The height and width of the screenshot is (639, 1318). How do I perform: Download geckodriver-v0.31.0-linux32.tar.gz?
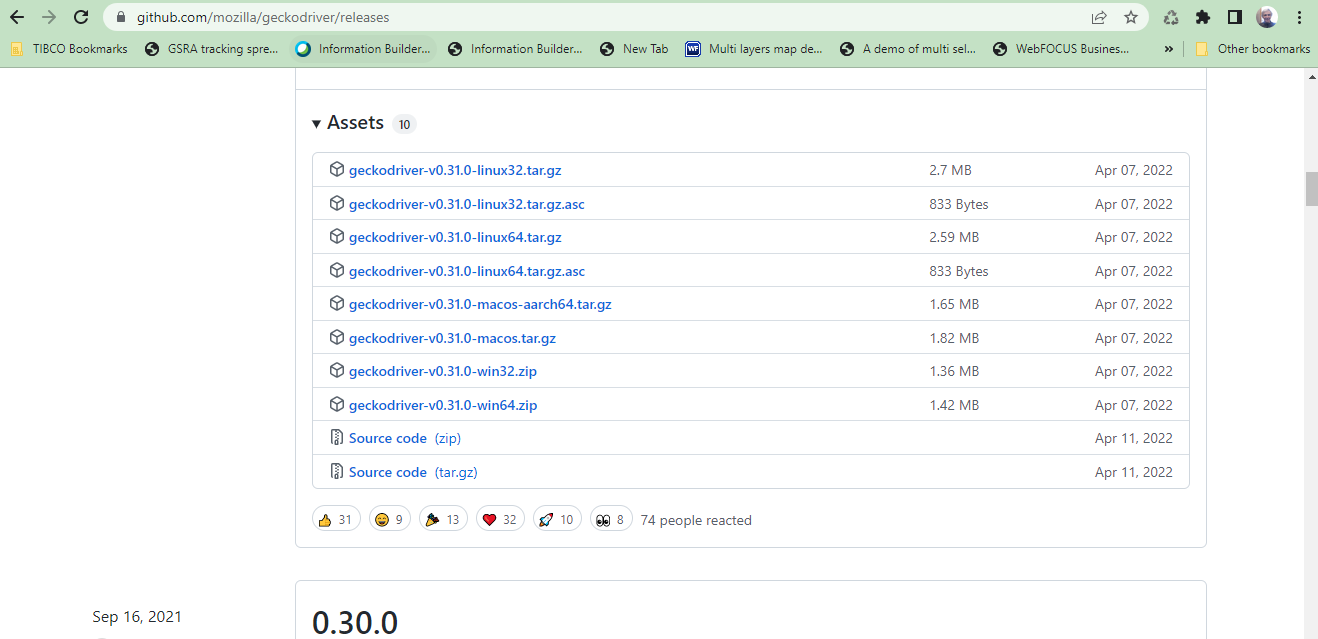(455, 170)
